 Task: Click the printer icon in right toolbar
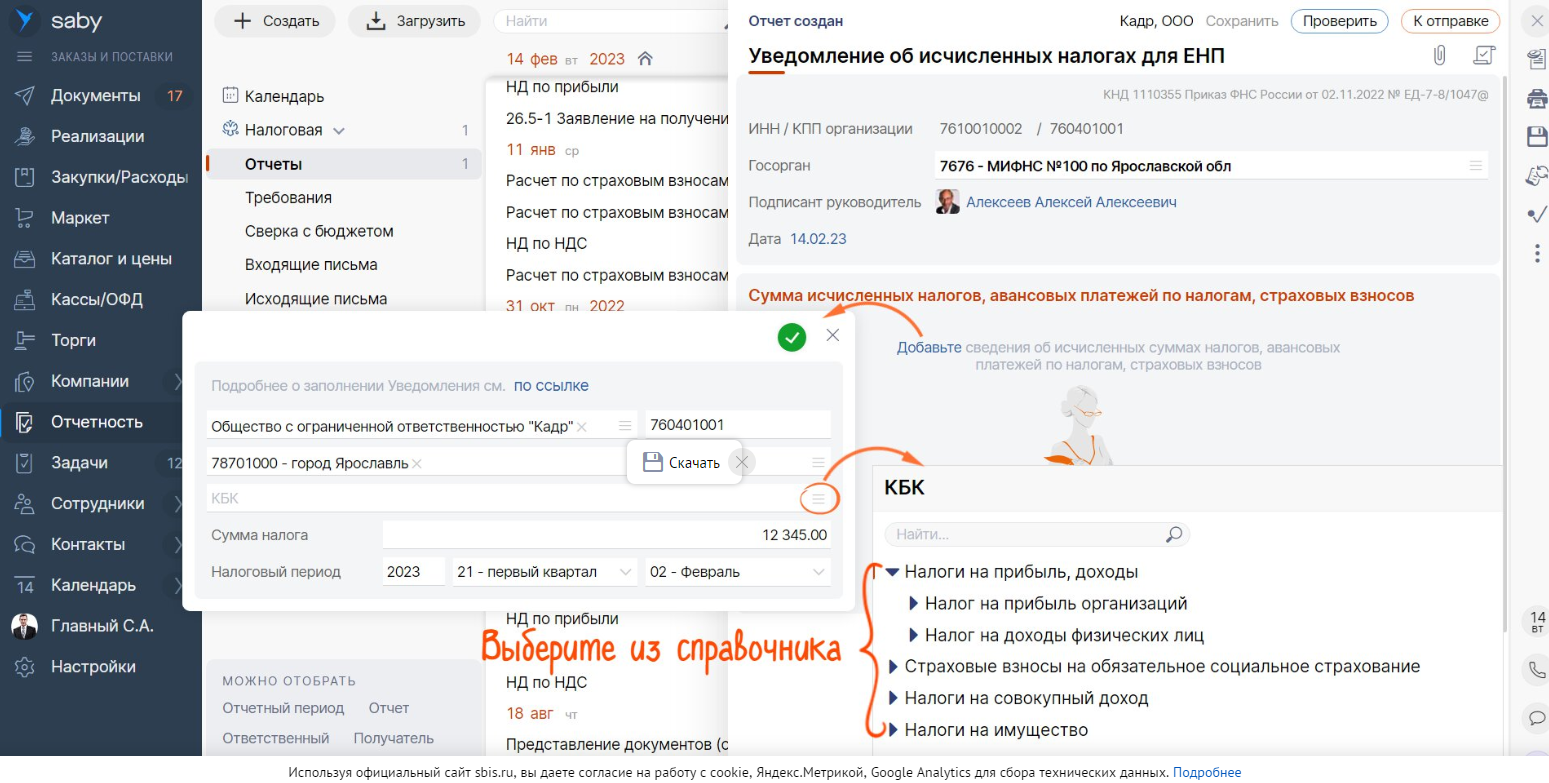1536,97
